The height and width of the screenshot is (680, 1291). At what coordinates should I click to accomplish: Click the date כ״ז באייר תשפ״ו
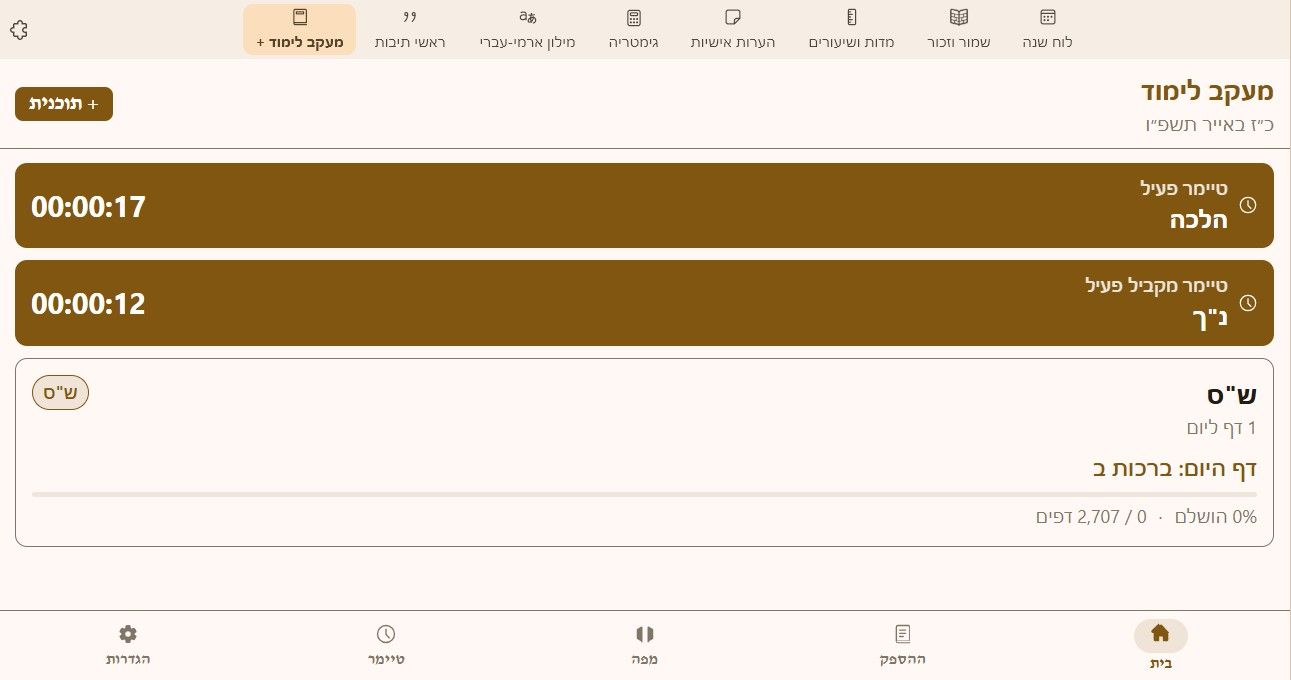[1210, 125]
